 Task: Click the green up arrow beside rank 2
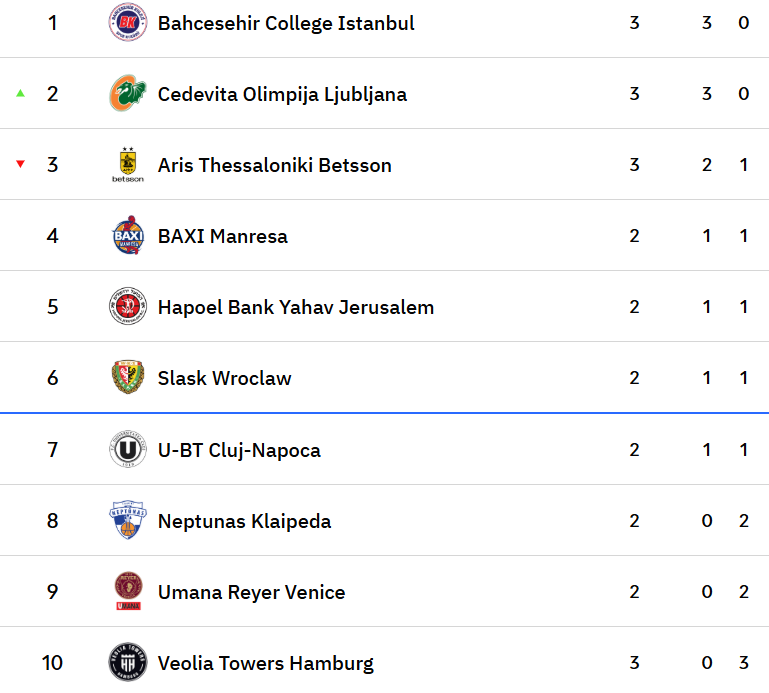pos(20,94)
